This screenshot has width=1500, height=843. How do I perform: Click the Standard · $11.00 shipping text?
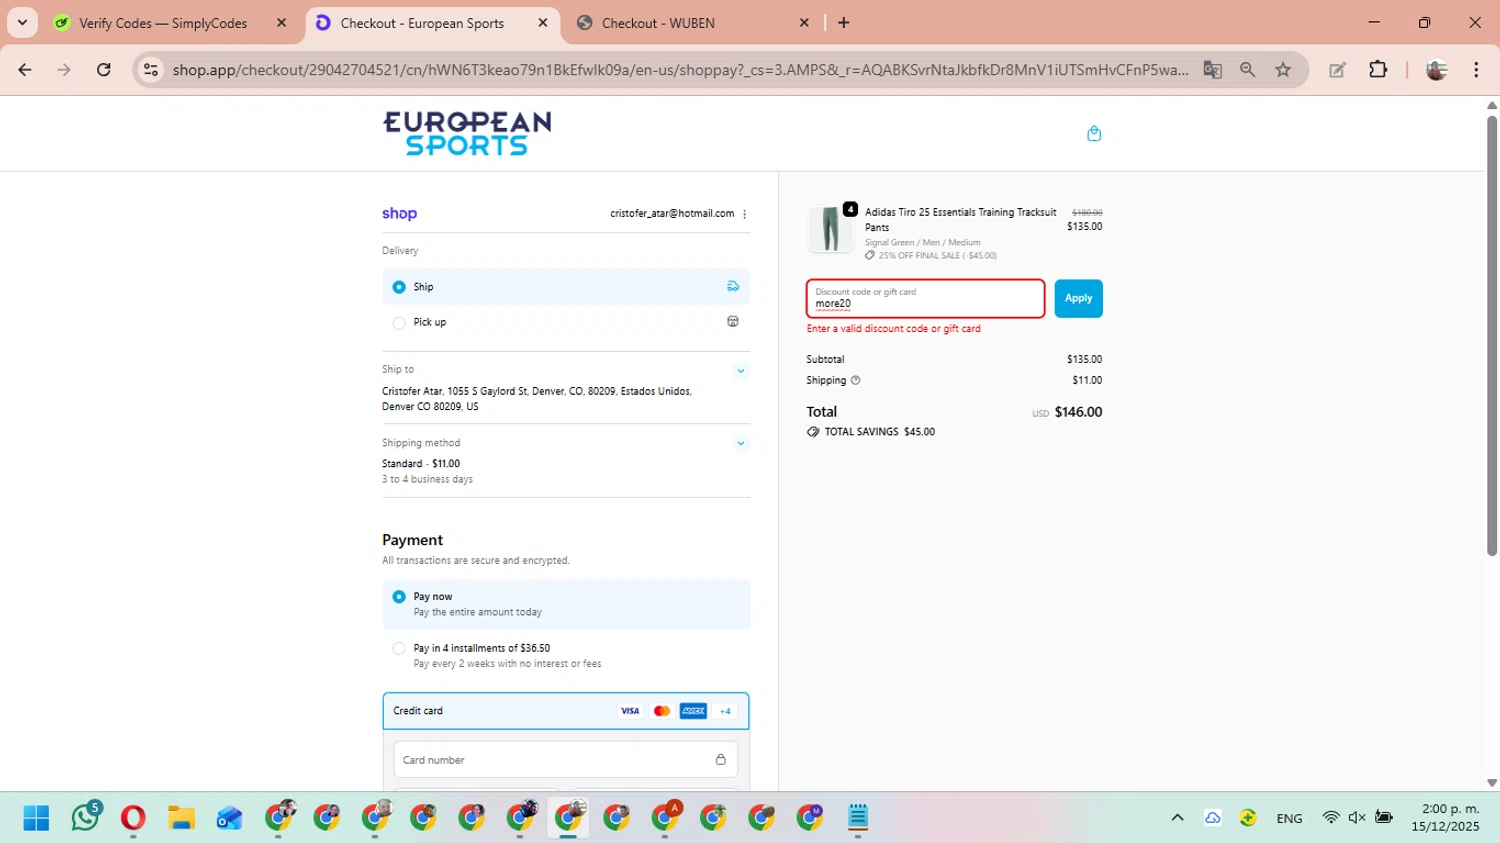tap(421, 464)
